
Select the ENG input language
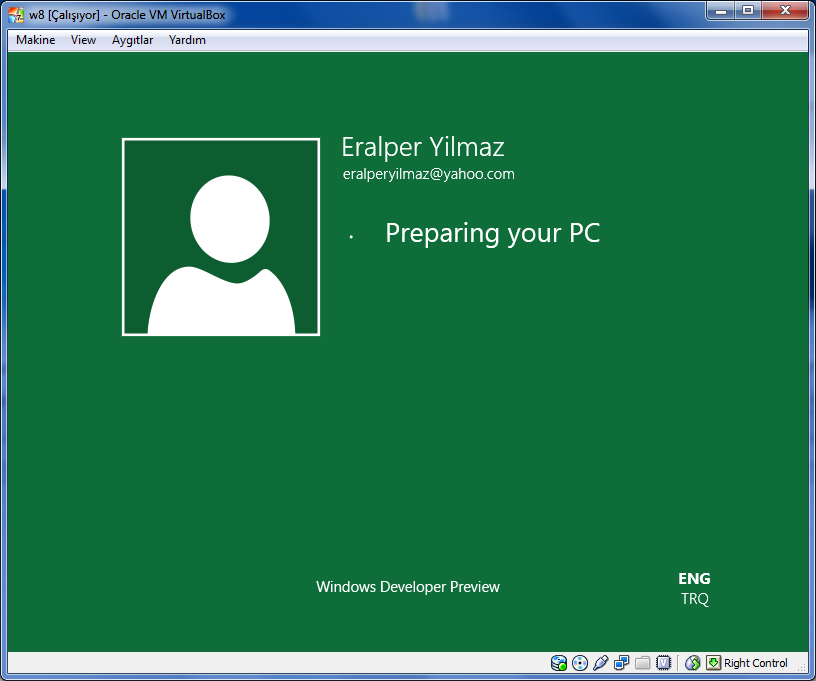[x=694, y=579]
